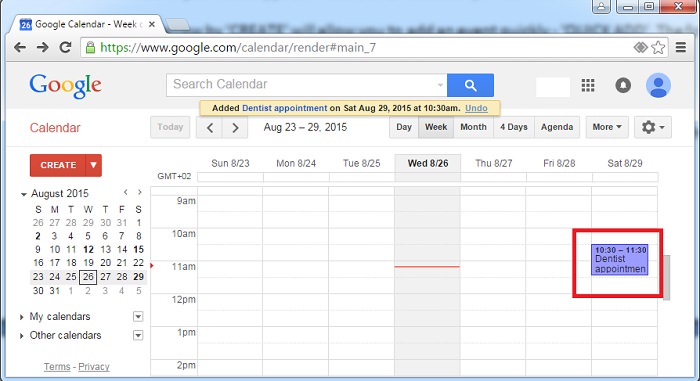Open notifications bell icon
This screenshot has height=381, width=700.
pyautogui.click(x=623, y=85)
